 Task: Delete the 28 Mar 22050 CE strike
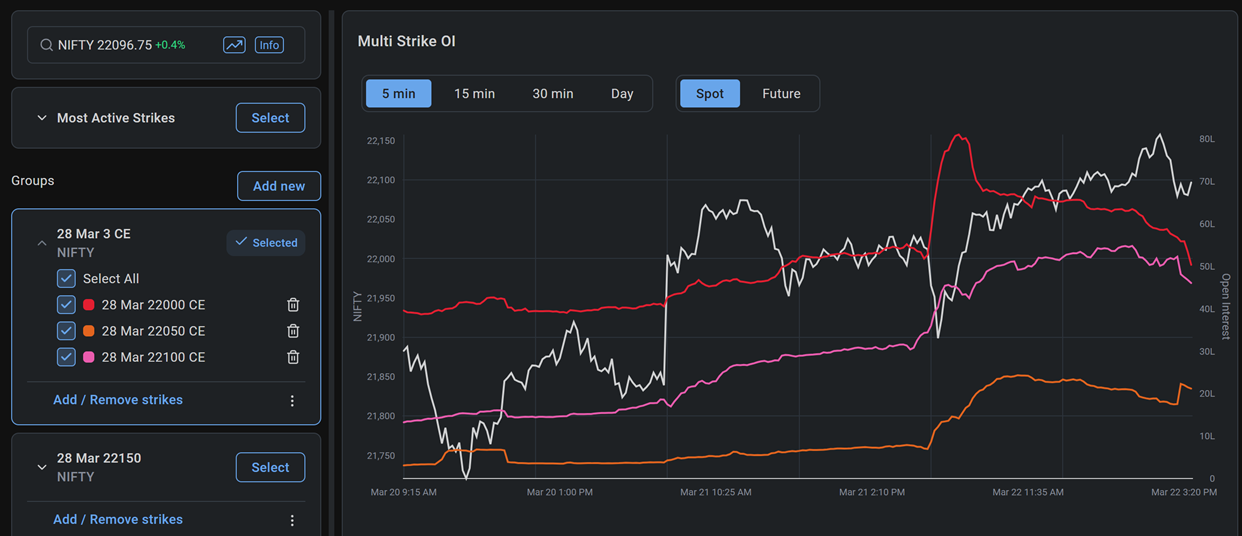(293, 331)
